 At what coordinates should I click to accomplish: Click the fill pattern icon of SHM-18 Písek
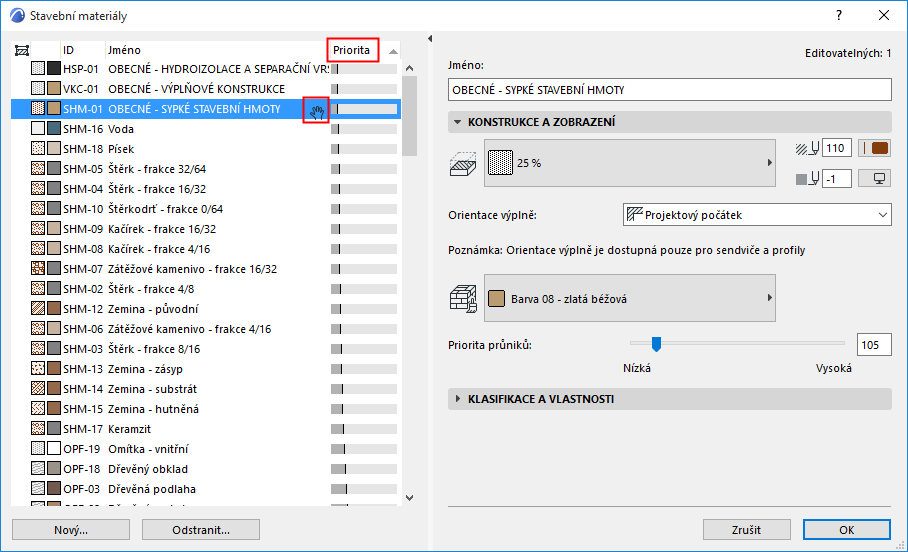point(38,149)
